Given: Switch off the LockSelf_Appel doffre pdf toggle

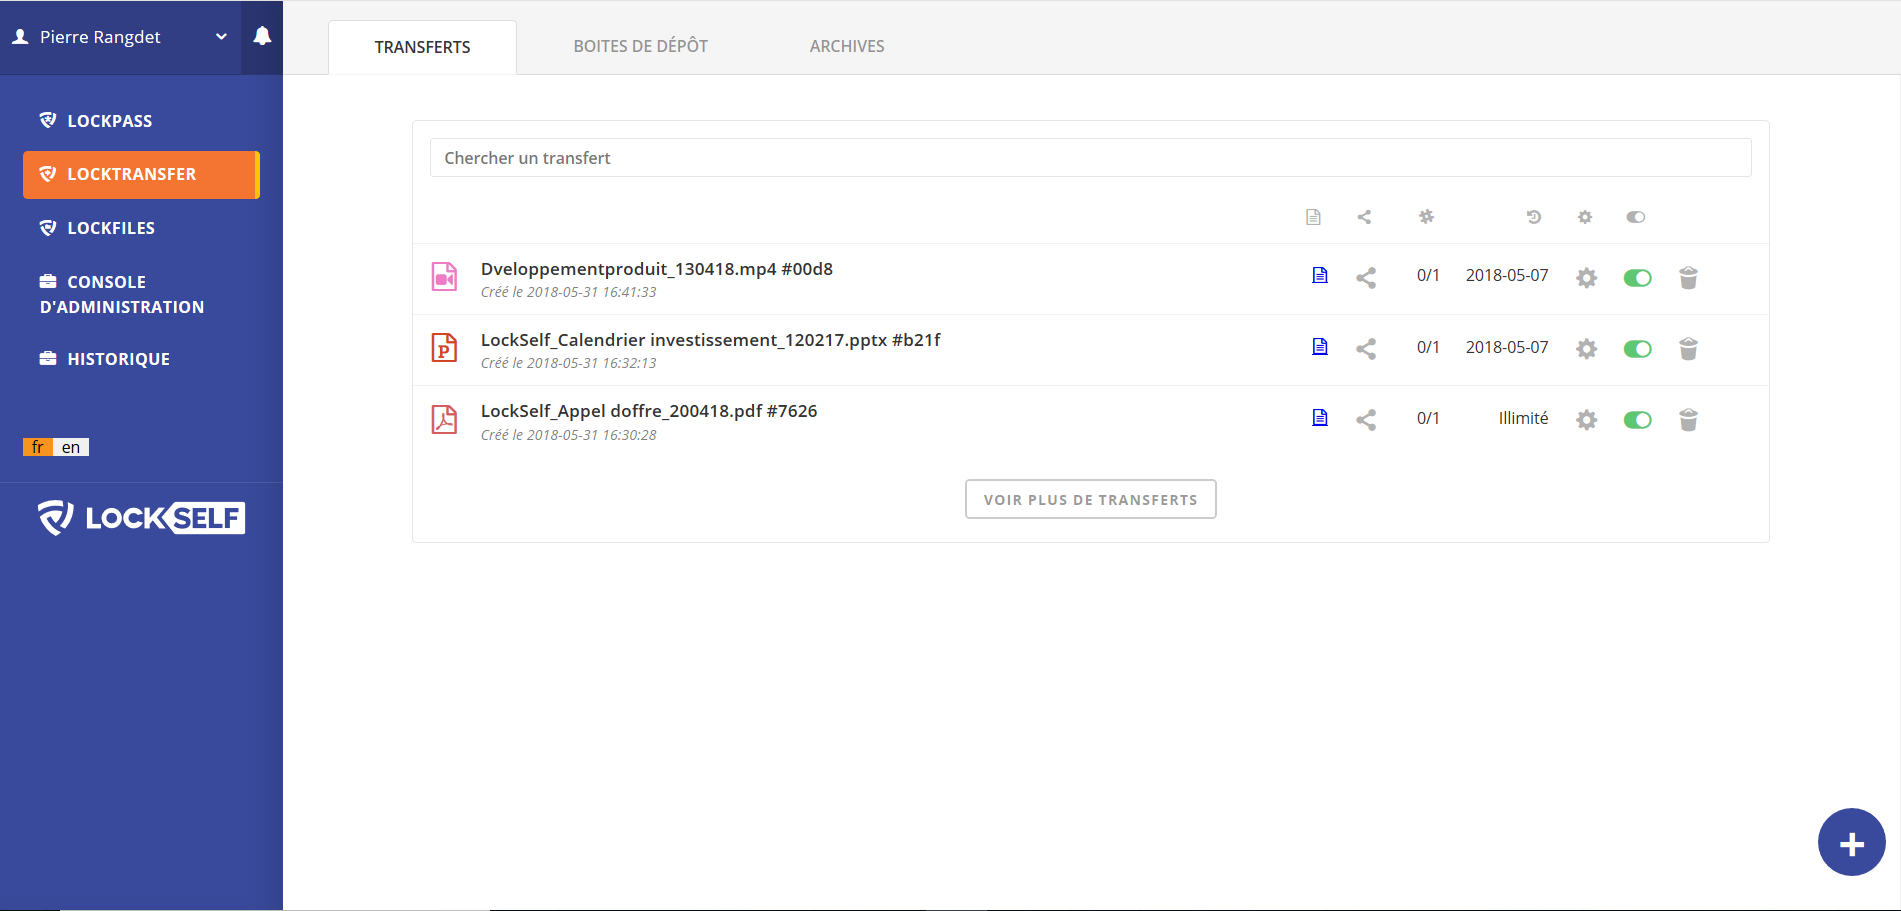Looking at the screenshot, I should click(1637, 420).
